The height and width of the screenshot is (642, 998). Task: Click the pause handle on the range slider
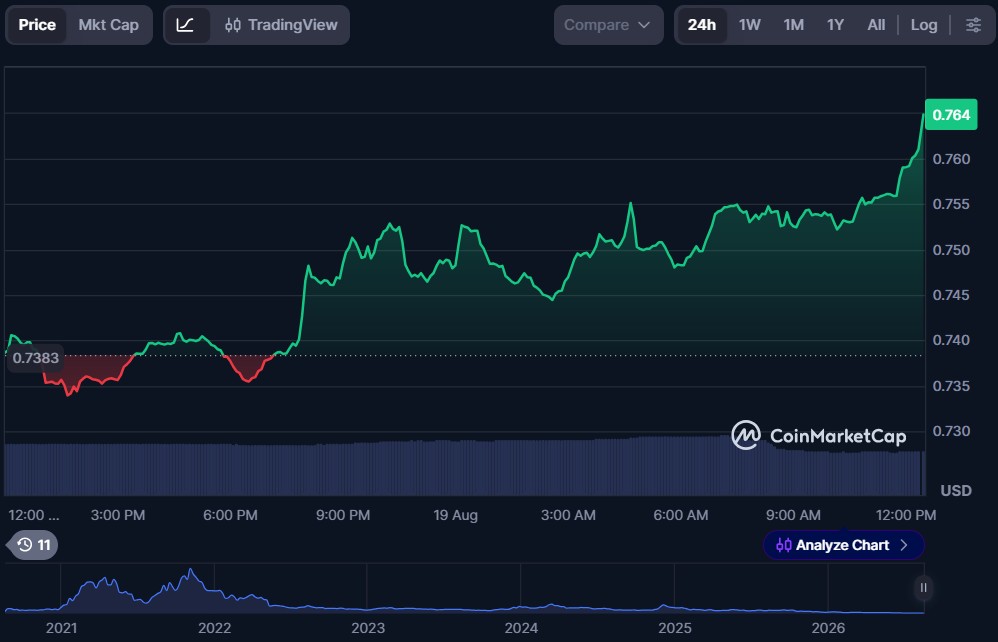coord(923,588)
